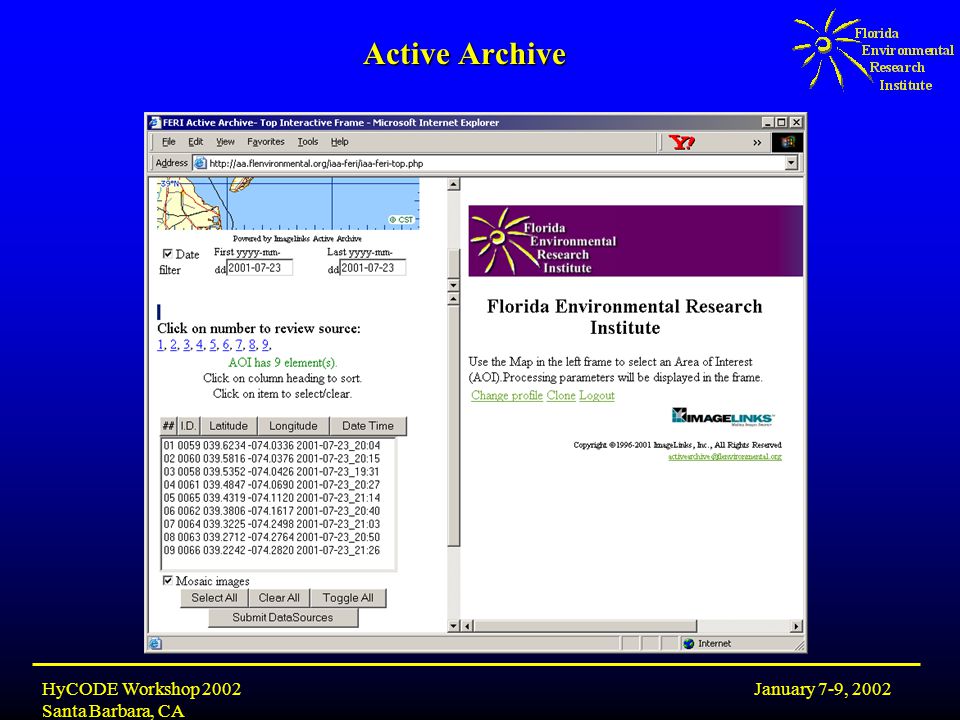Expand toolbar overflow chevron
The height and width of the screenshot is (720, 960).
pos(757,143)
